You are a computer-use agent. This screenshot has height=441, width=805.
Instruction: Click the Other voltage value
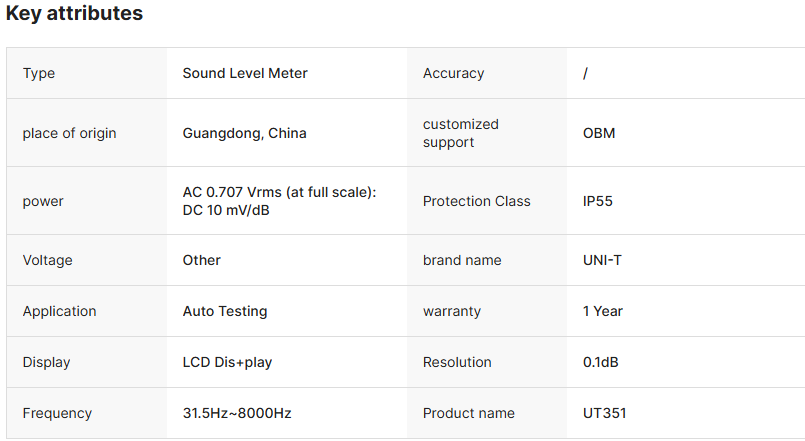(x=201, y=260)
